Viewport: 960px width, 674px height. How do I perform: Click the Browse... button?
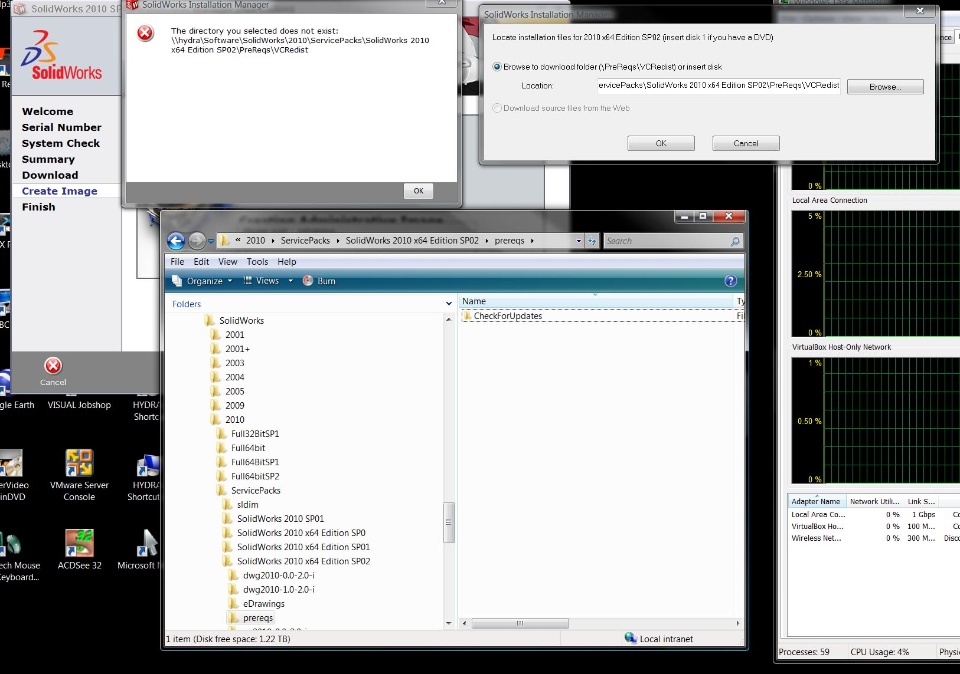tap(885, 87)
